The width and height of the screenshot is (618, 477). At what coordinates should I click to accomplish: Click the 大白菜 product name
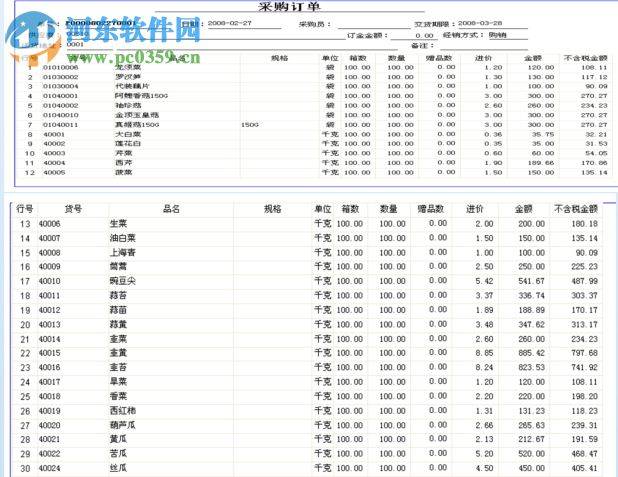(x=128, y=134)
